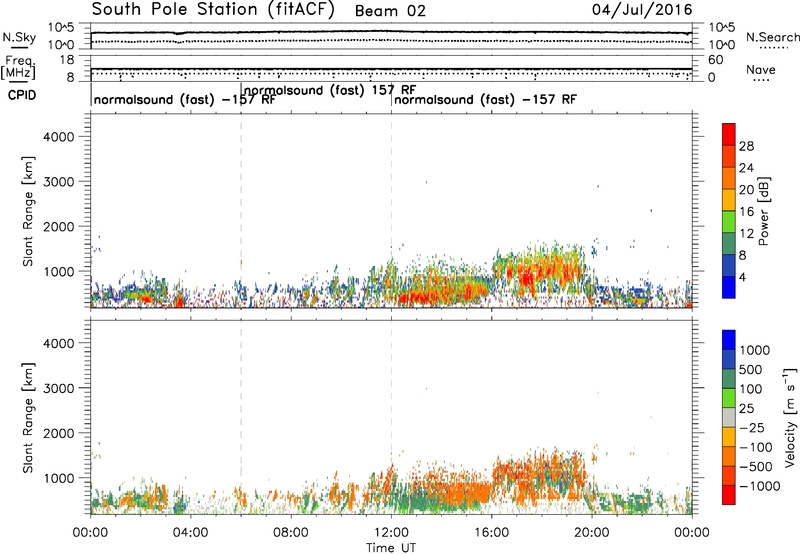Click the 'Time UT' axis title
Viewport: 800px width, 554px height.
click(x=391, y=548)
